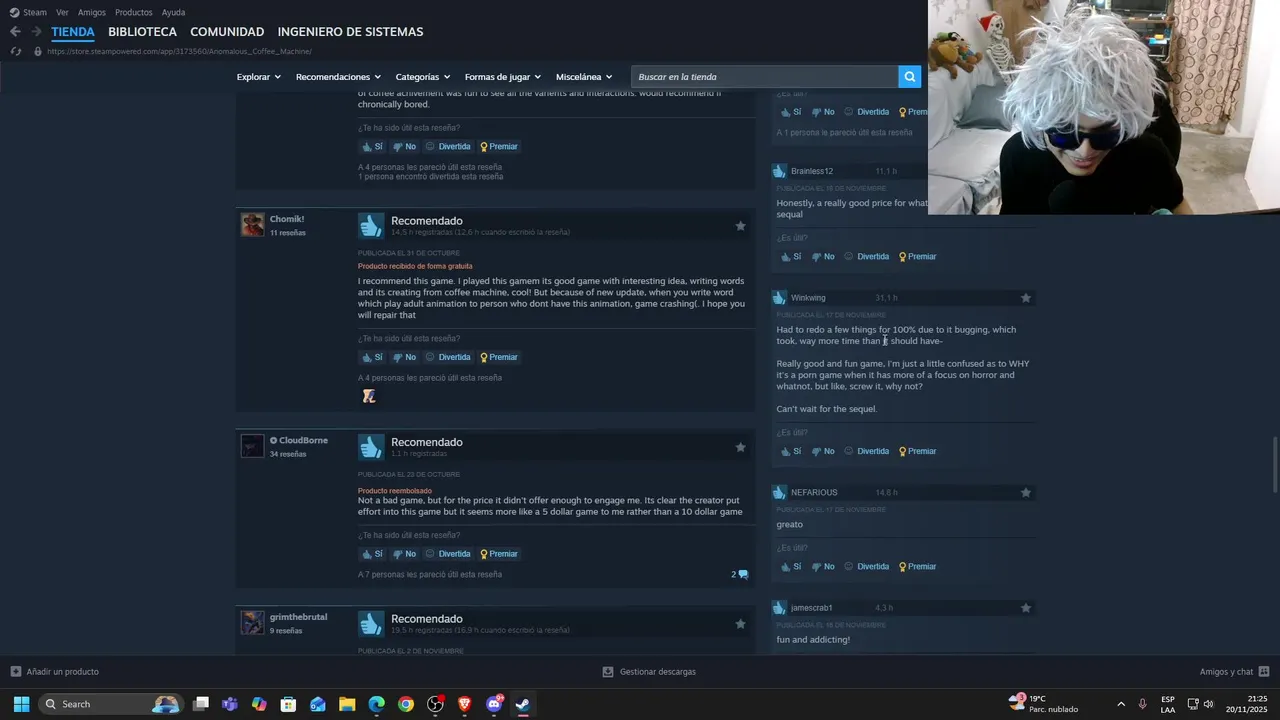1280x720 pixels.
Task: Vote No on Chomik! review
Action: (404, 357)
